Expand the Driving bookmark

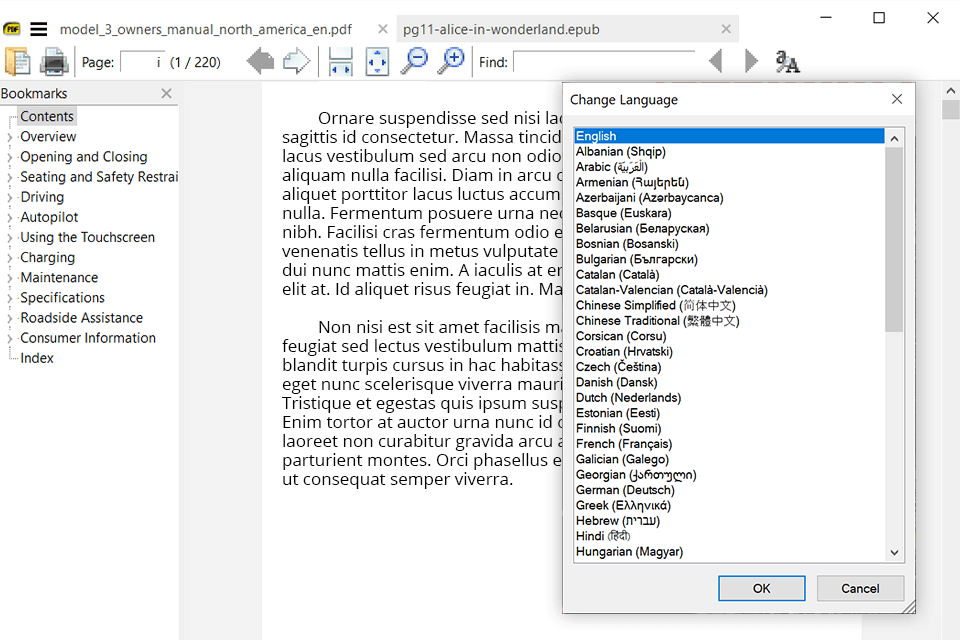[x=10, y=198]
